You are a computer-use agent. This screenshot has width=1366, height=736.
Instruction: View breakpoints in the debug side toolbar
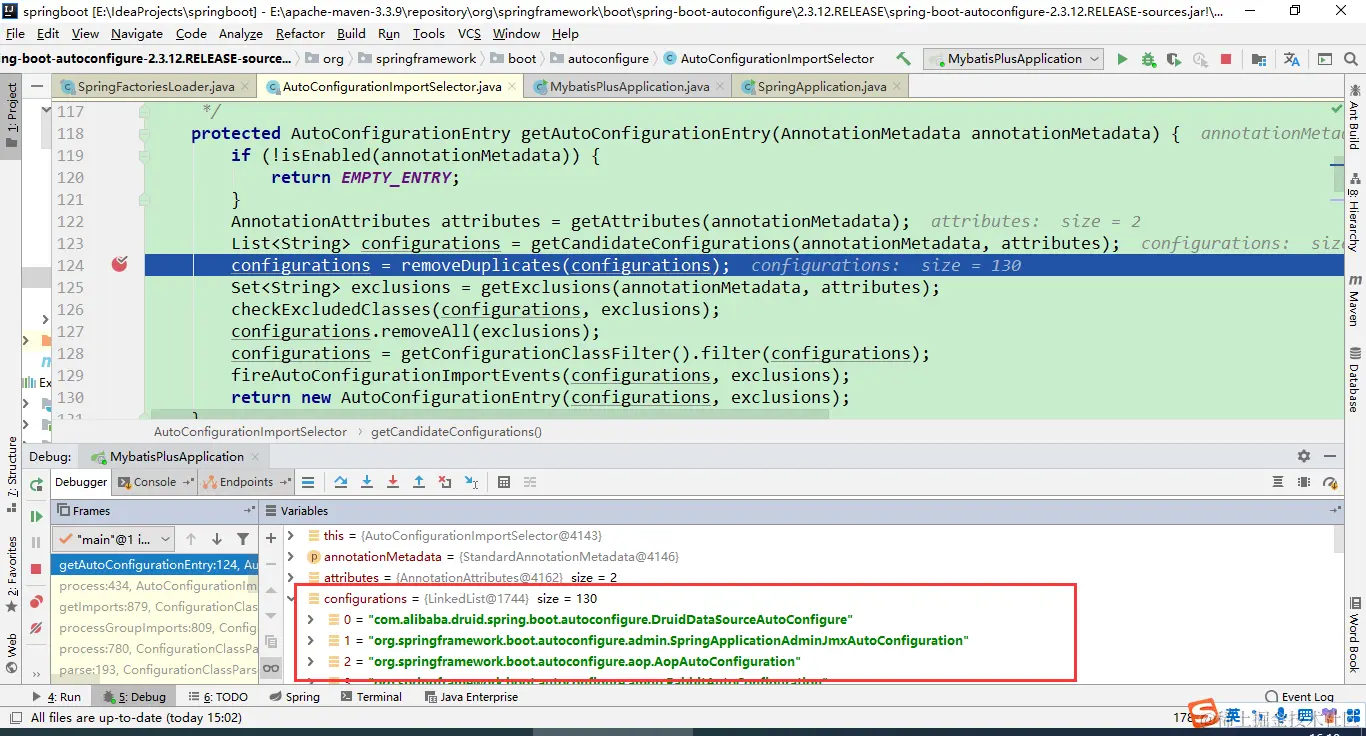click(36, 602)
